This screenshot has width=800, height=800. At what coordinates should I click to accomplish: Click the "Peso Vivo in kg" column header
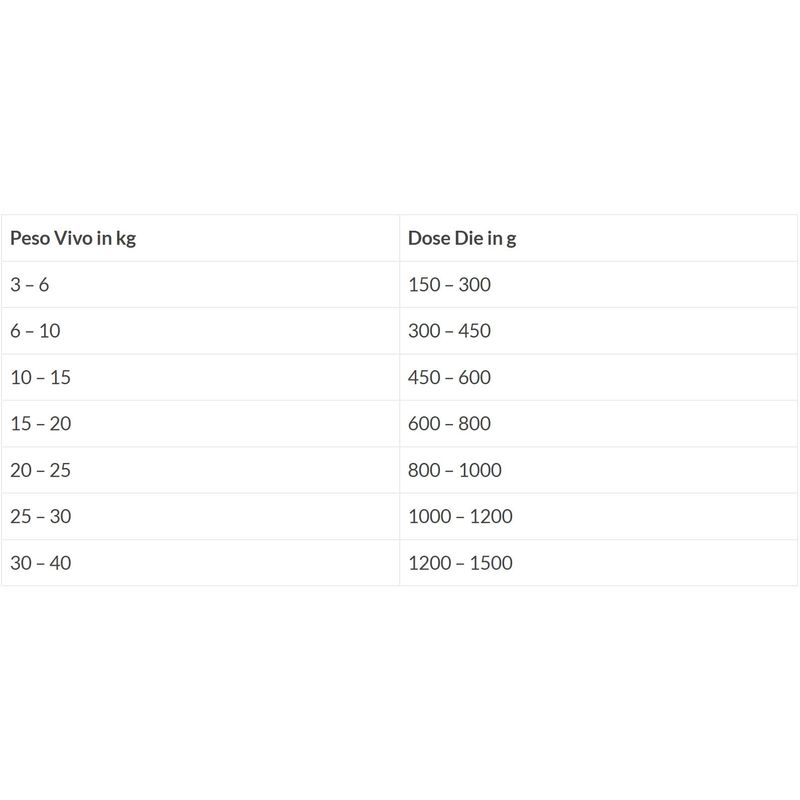(x=72, y=239)
